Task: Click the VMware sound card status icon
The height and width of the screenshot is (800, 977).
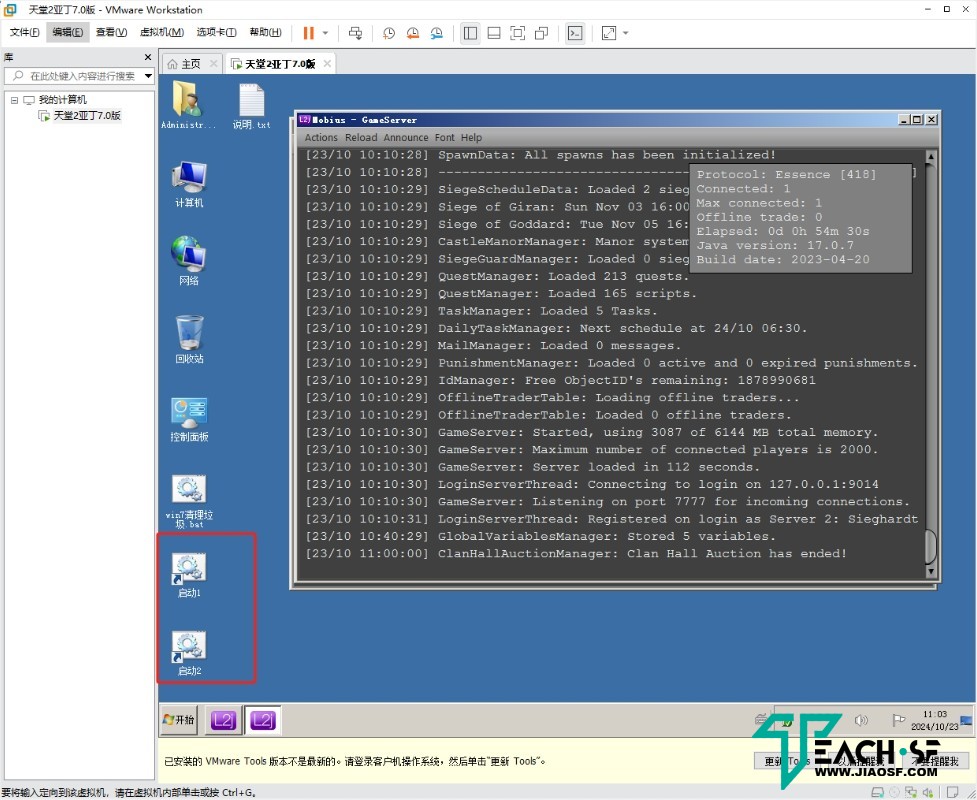Action: pyautogui.click(x=928, y=793)
